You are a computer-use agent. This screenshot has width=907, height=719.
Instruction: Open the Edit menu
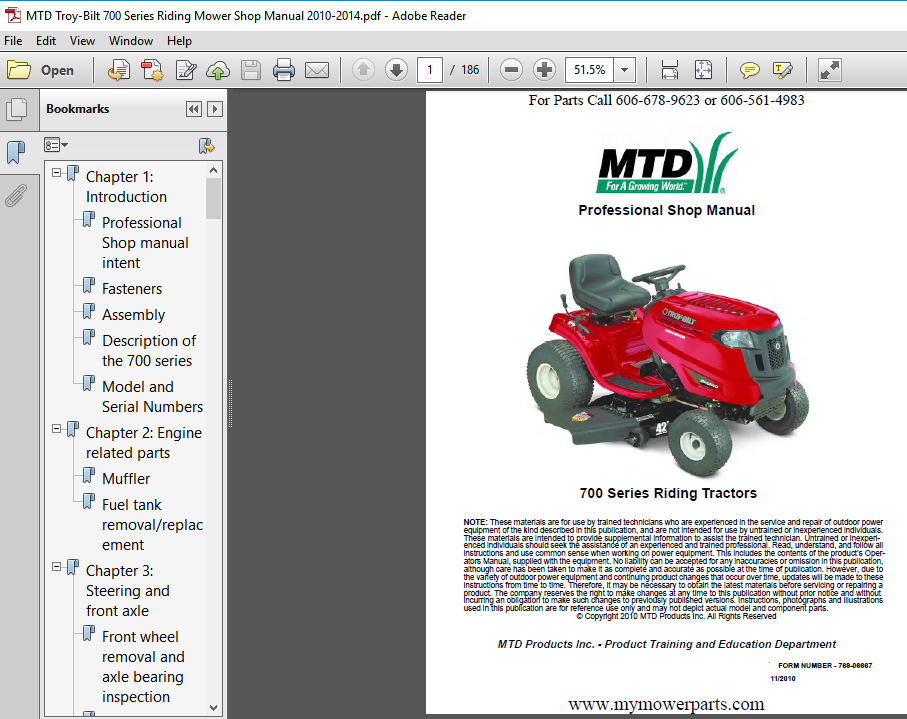click(x=46, y=41)
